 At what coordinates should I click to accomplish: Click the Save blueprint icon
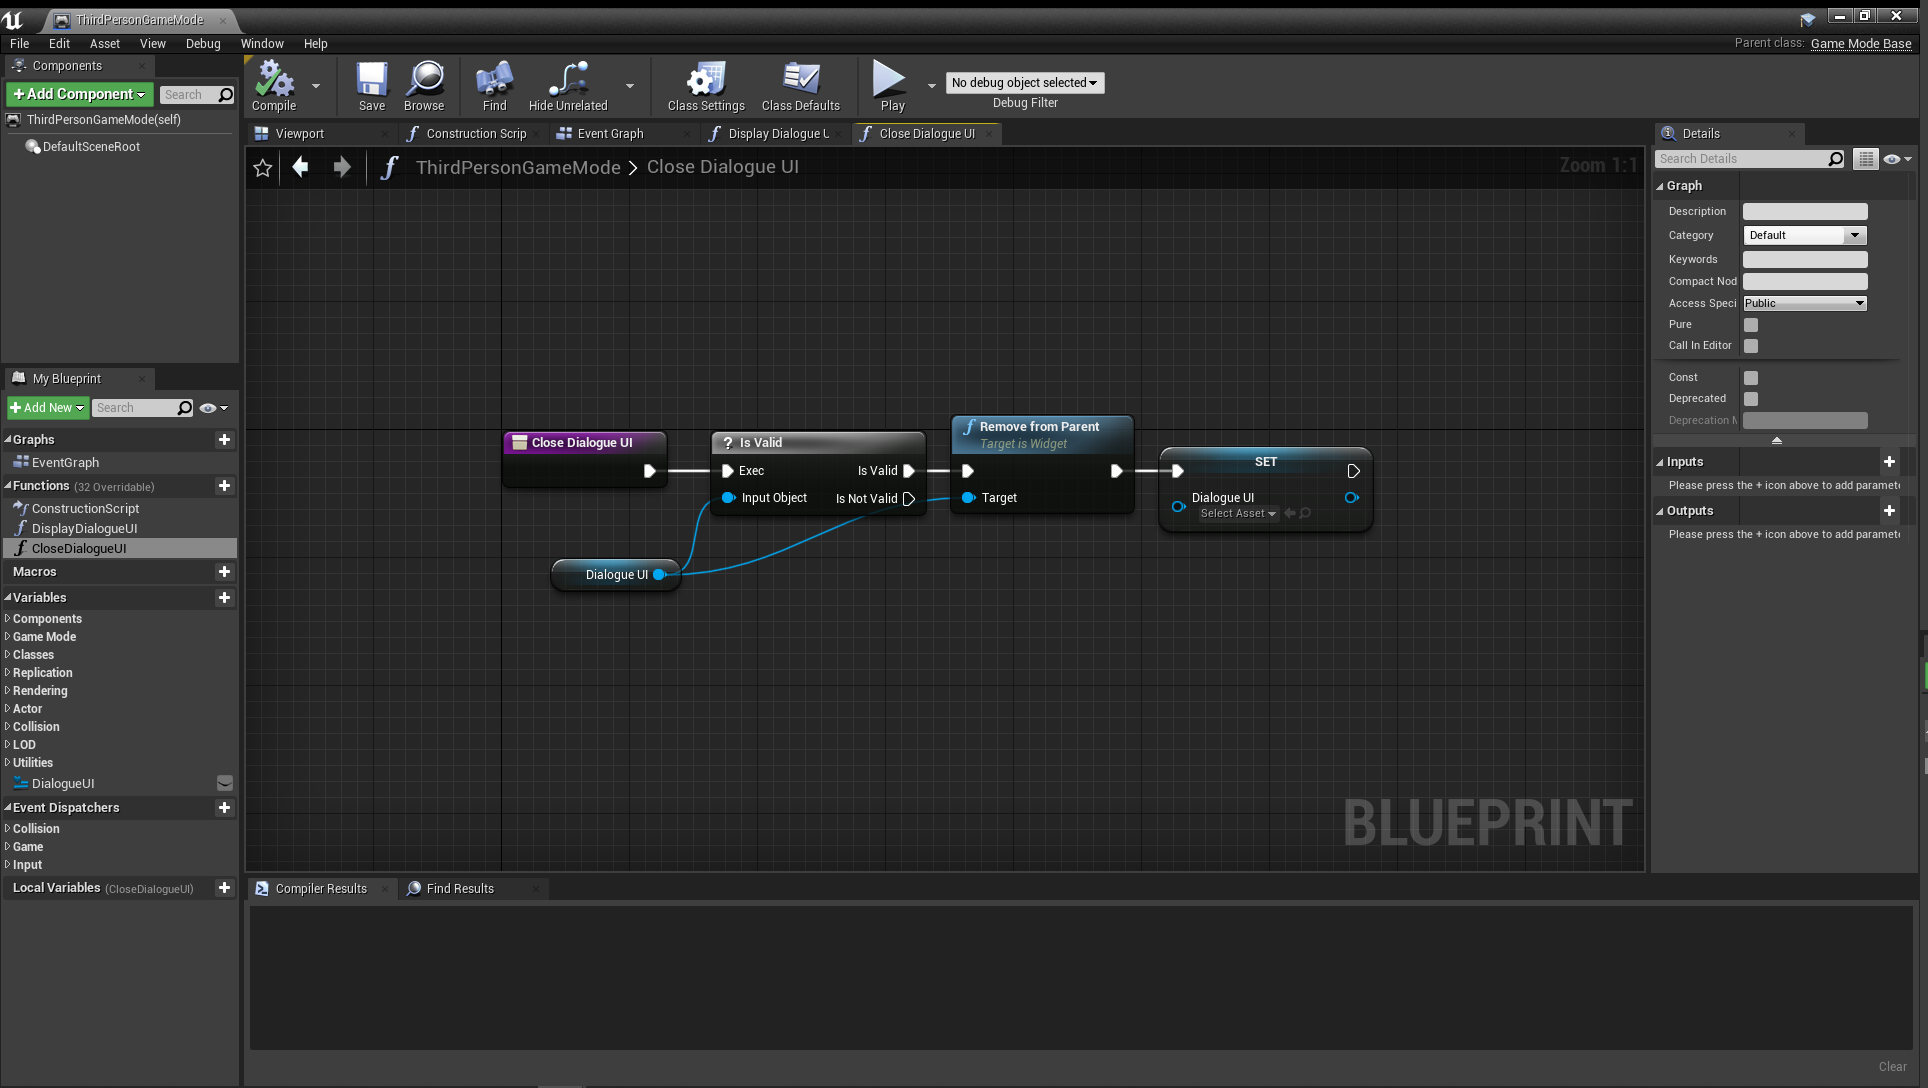click(x=371, y=82)
